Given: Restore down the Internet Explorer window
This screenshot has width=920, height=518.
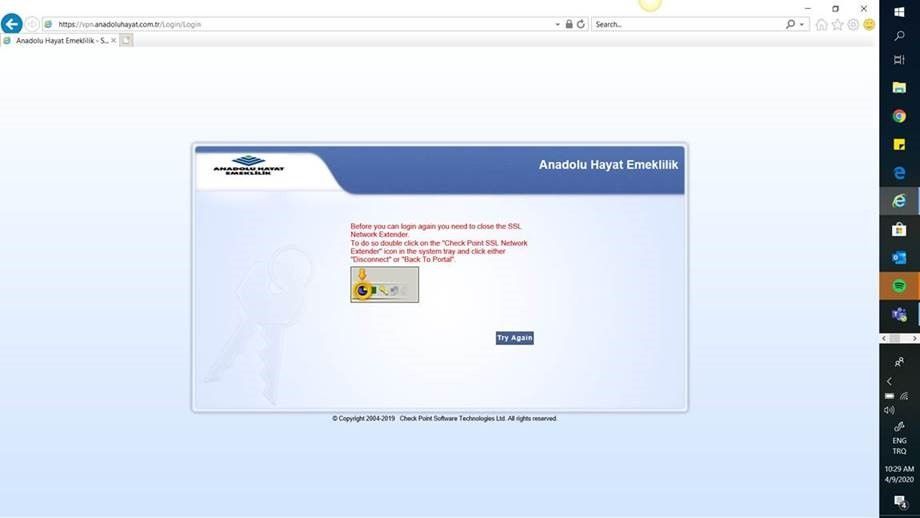Looking at the screenshot, I should pos(836,8).
